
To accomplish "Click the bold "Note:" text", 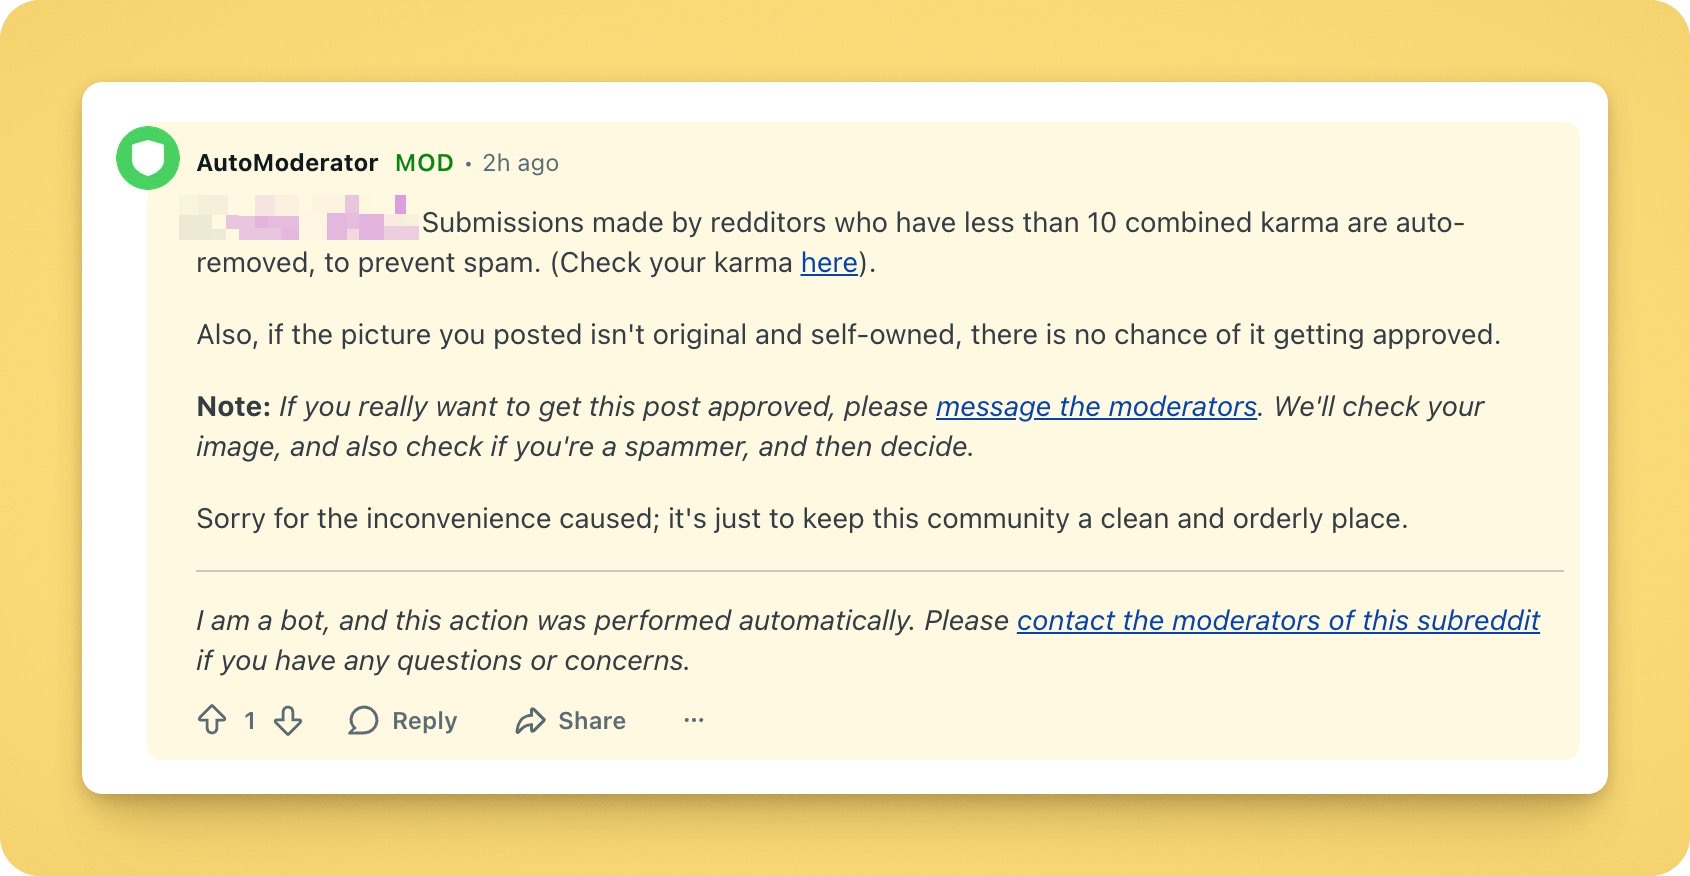I will (233, 406).
